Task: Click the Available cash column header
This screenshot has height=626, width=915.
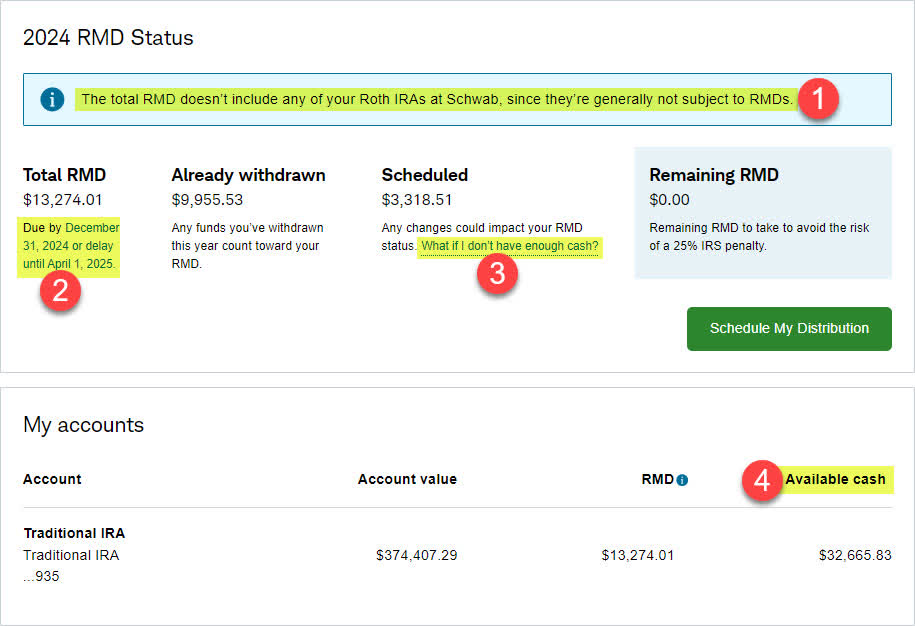Action: pos(836,479)
